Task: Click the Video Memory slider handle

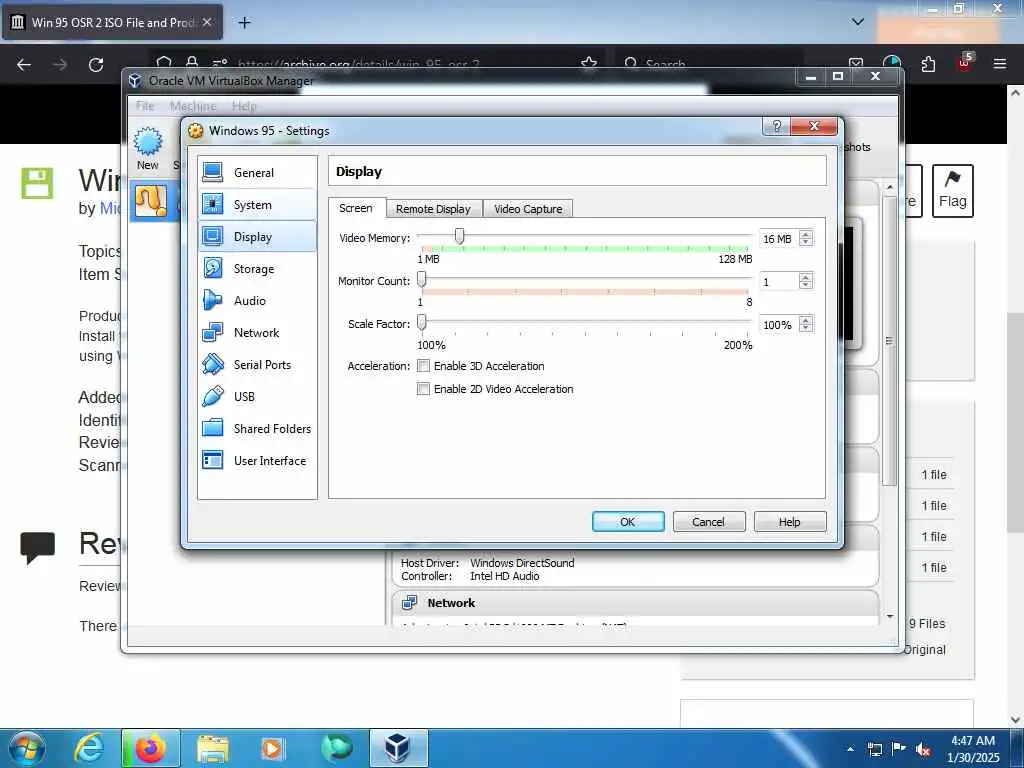Action: (x=460, y=236)
